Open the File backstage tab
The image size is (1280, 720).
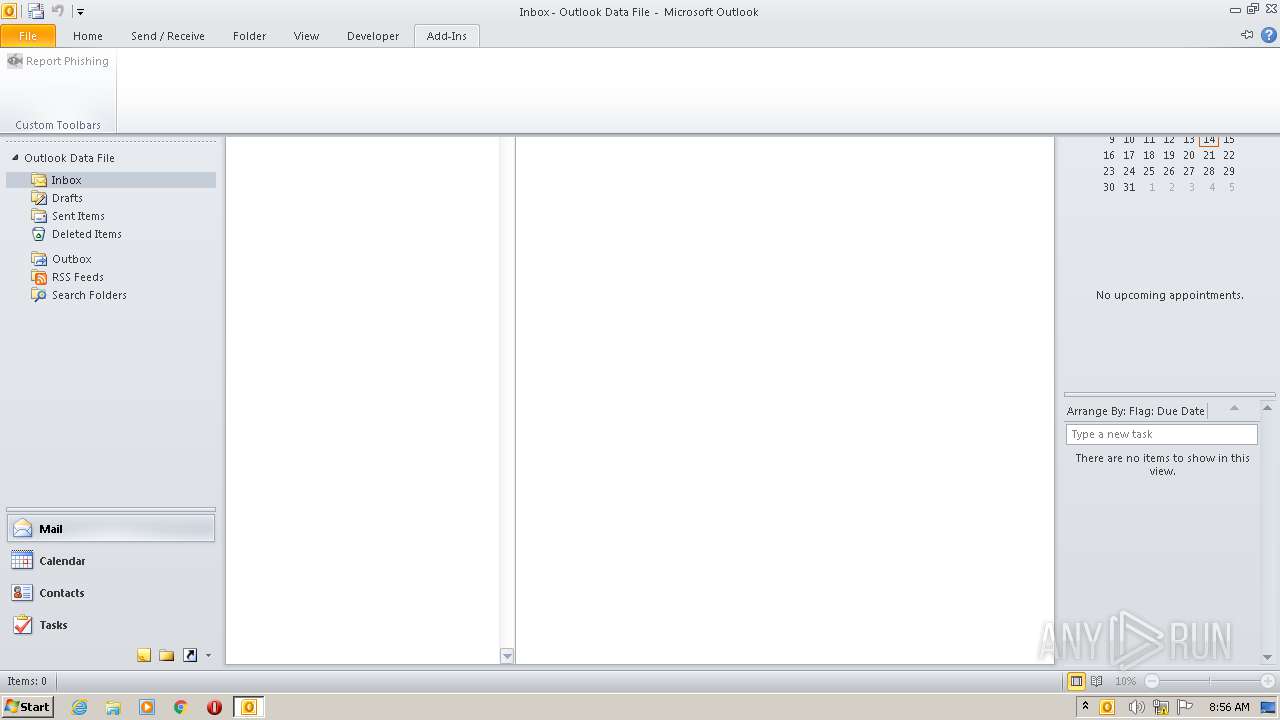[x=28, y=36]
